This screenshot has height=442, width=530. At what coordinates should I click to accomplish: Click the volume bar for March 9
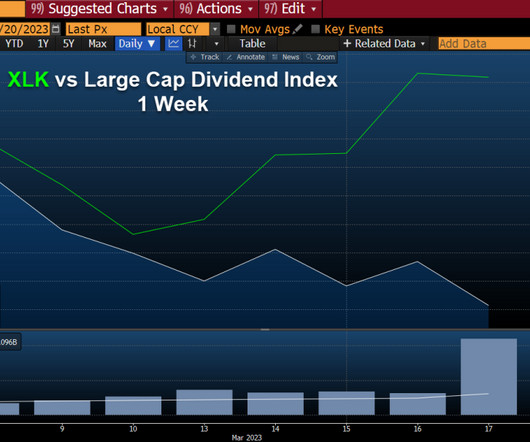[62, 408]
